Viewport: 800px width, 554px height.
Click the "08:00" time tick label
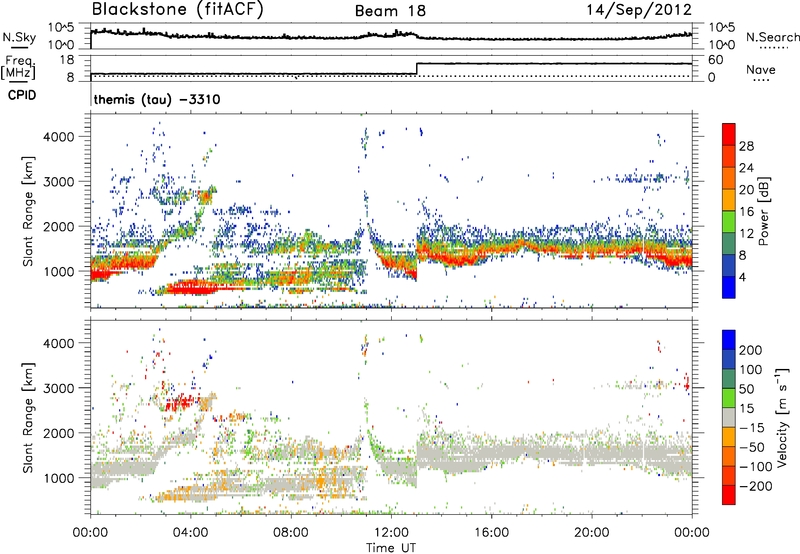click(291, 533)
